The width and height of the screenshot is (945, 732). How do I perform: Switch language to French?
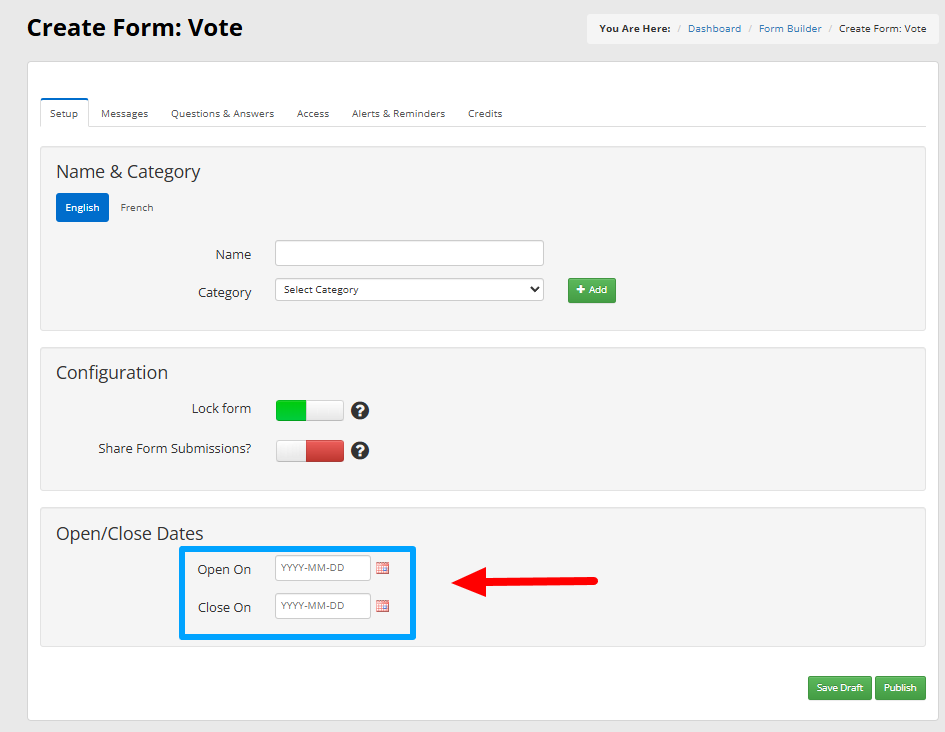coord(137,207)
